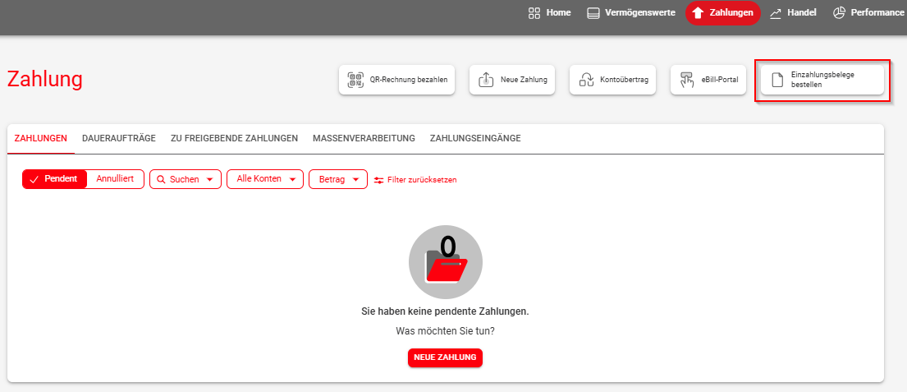907x392 pixels.
Task: Open the Alle Konten dropdown
Action: pos(265,179)
